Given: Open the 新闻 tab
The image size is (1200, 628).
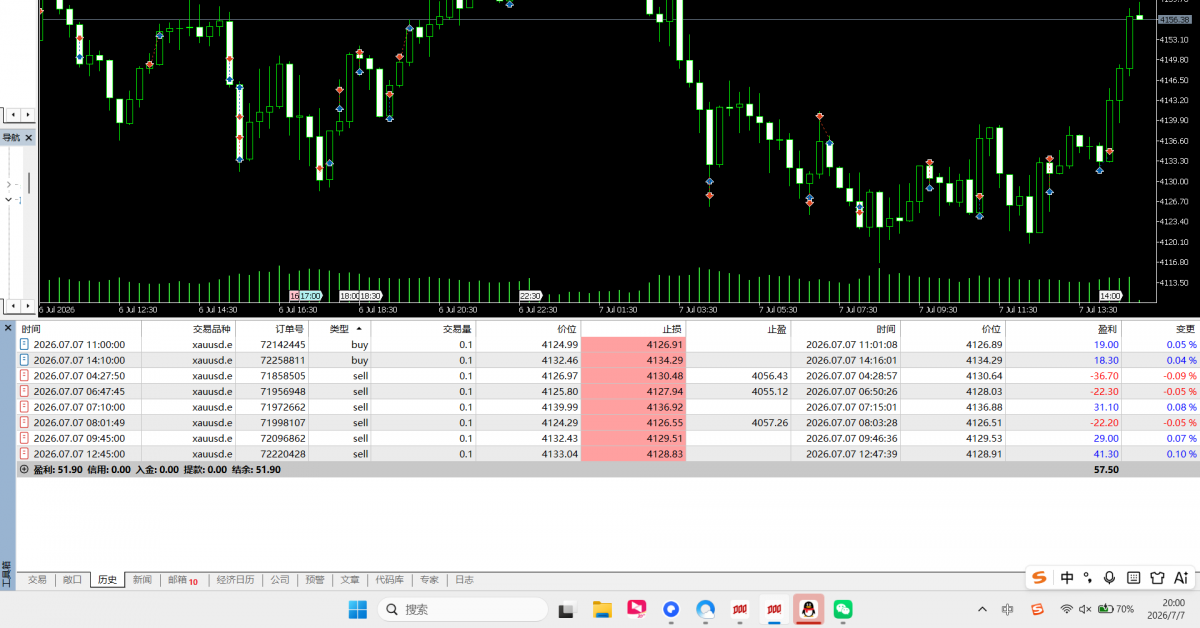Looking at the screenshot, I should point(142,580).
